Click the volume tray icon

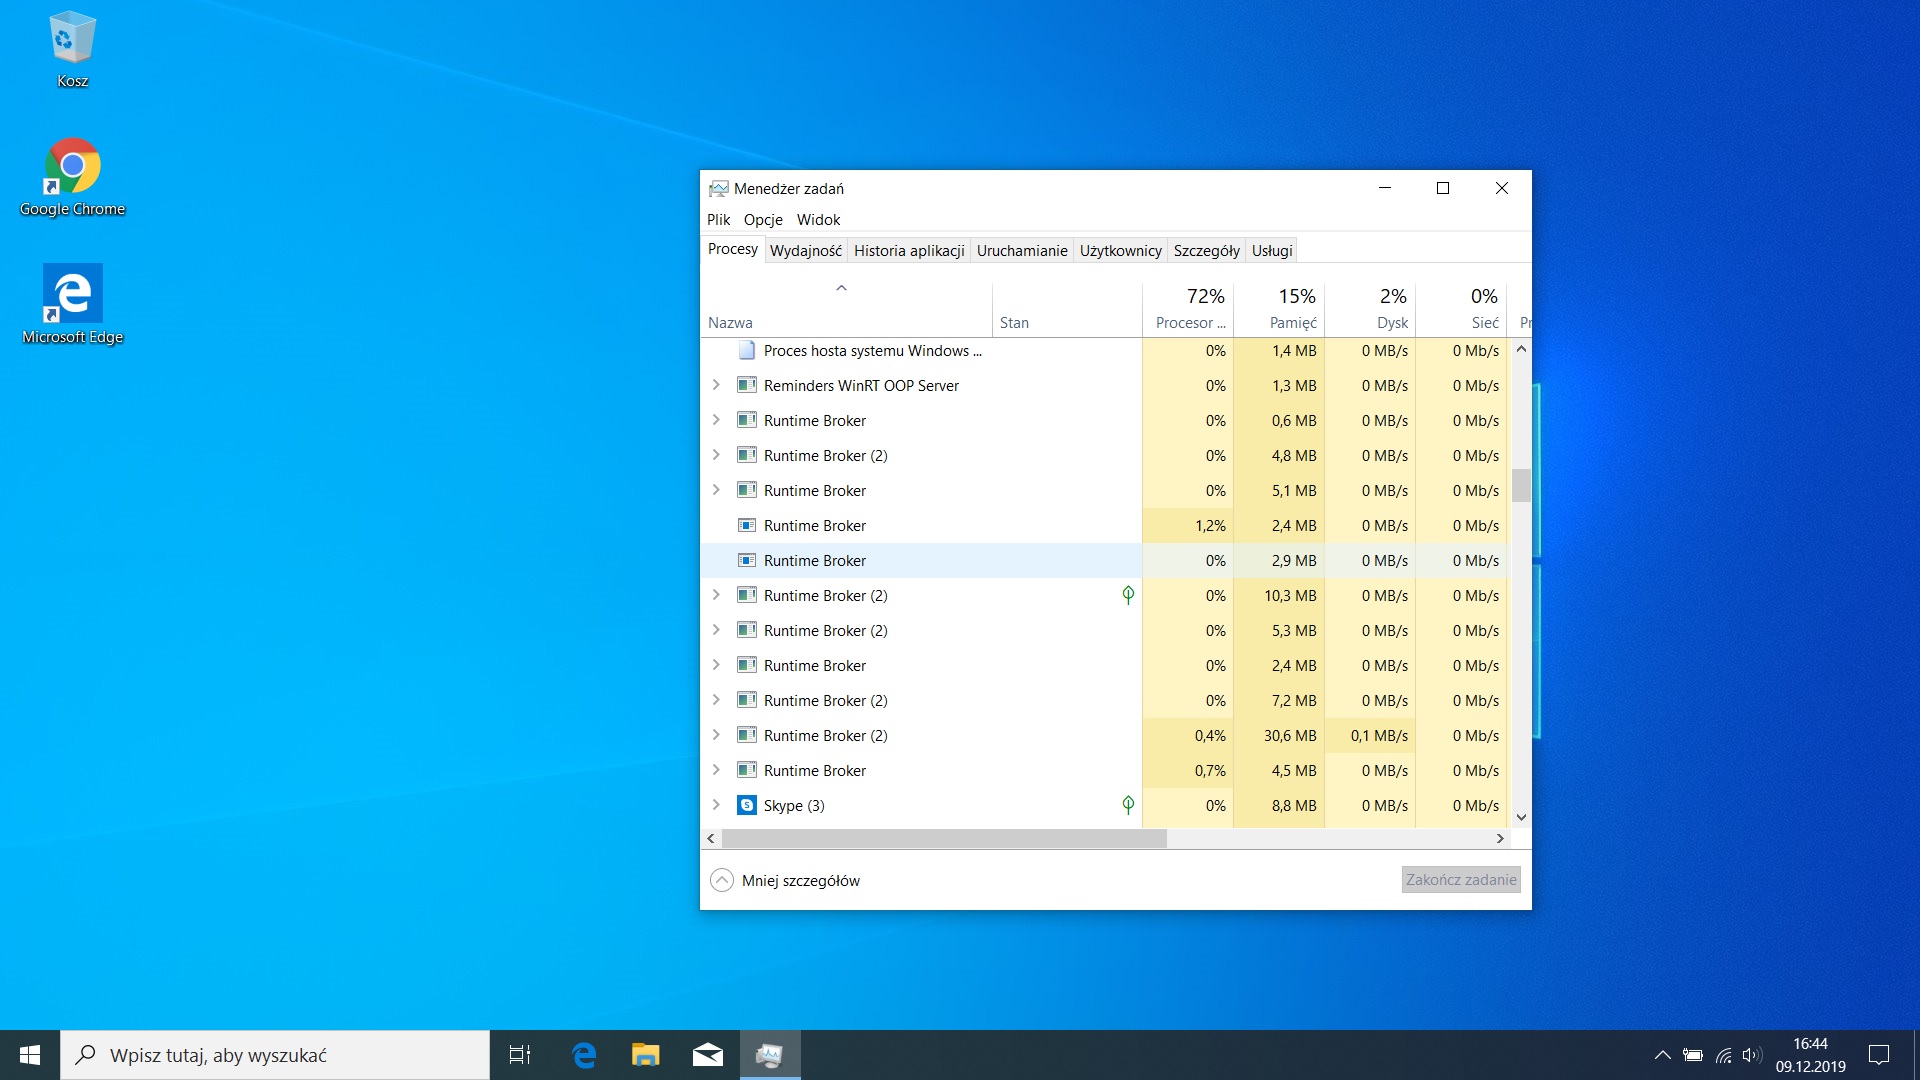coord(1751,1055)
